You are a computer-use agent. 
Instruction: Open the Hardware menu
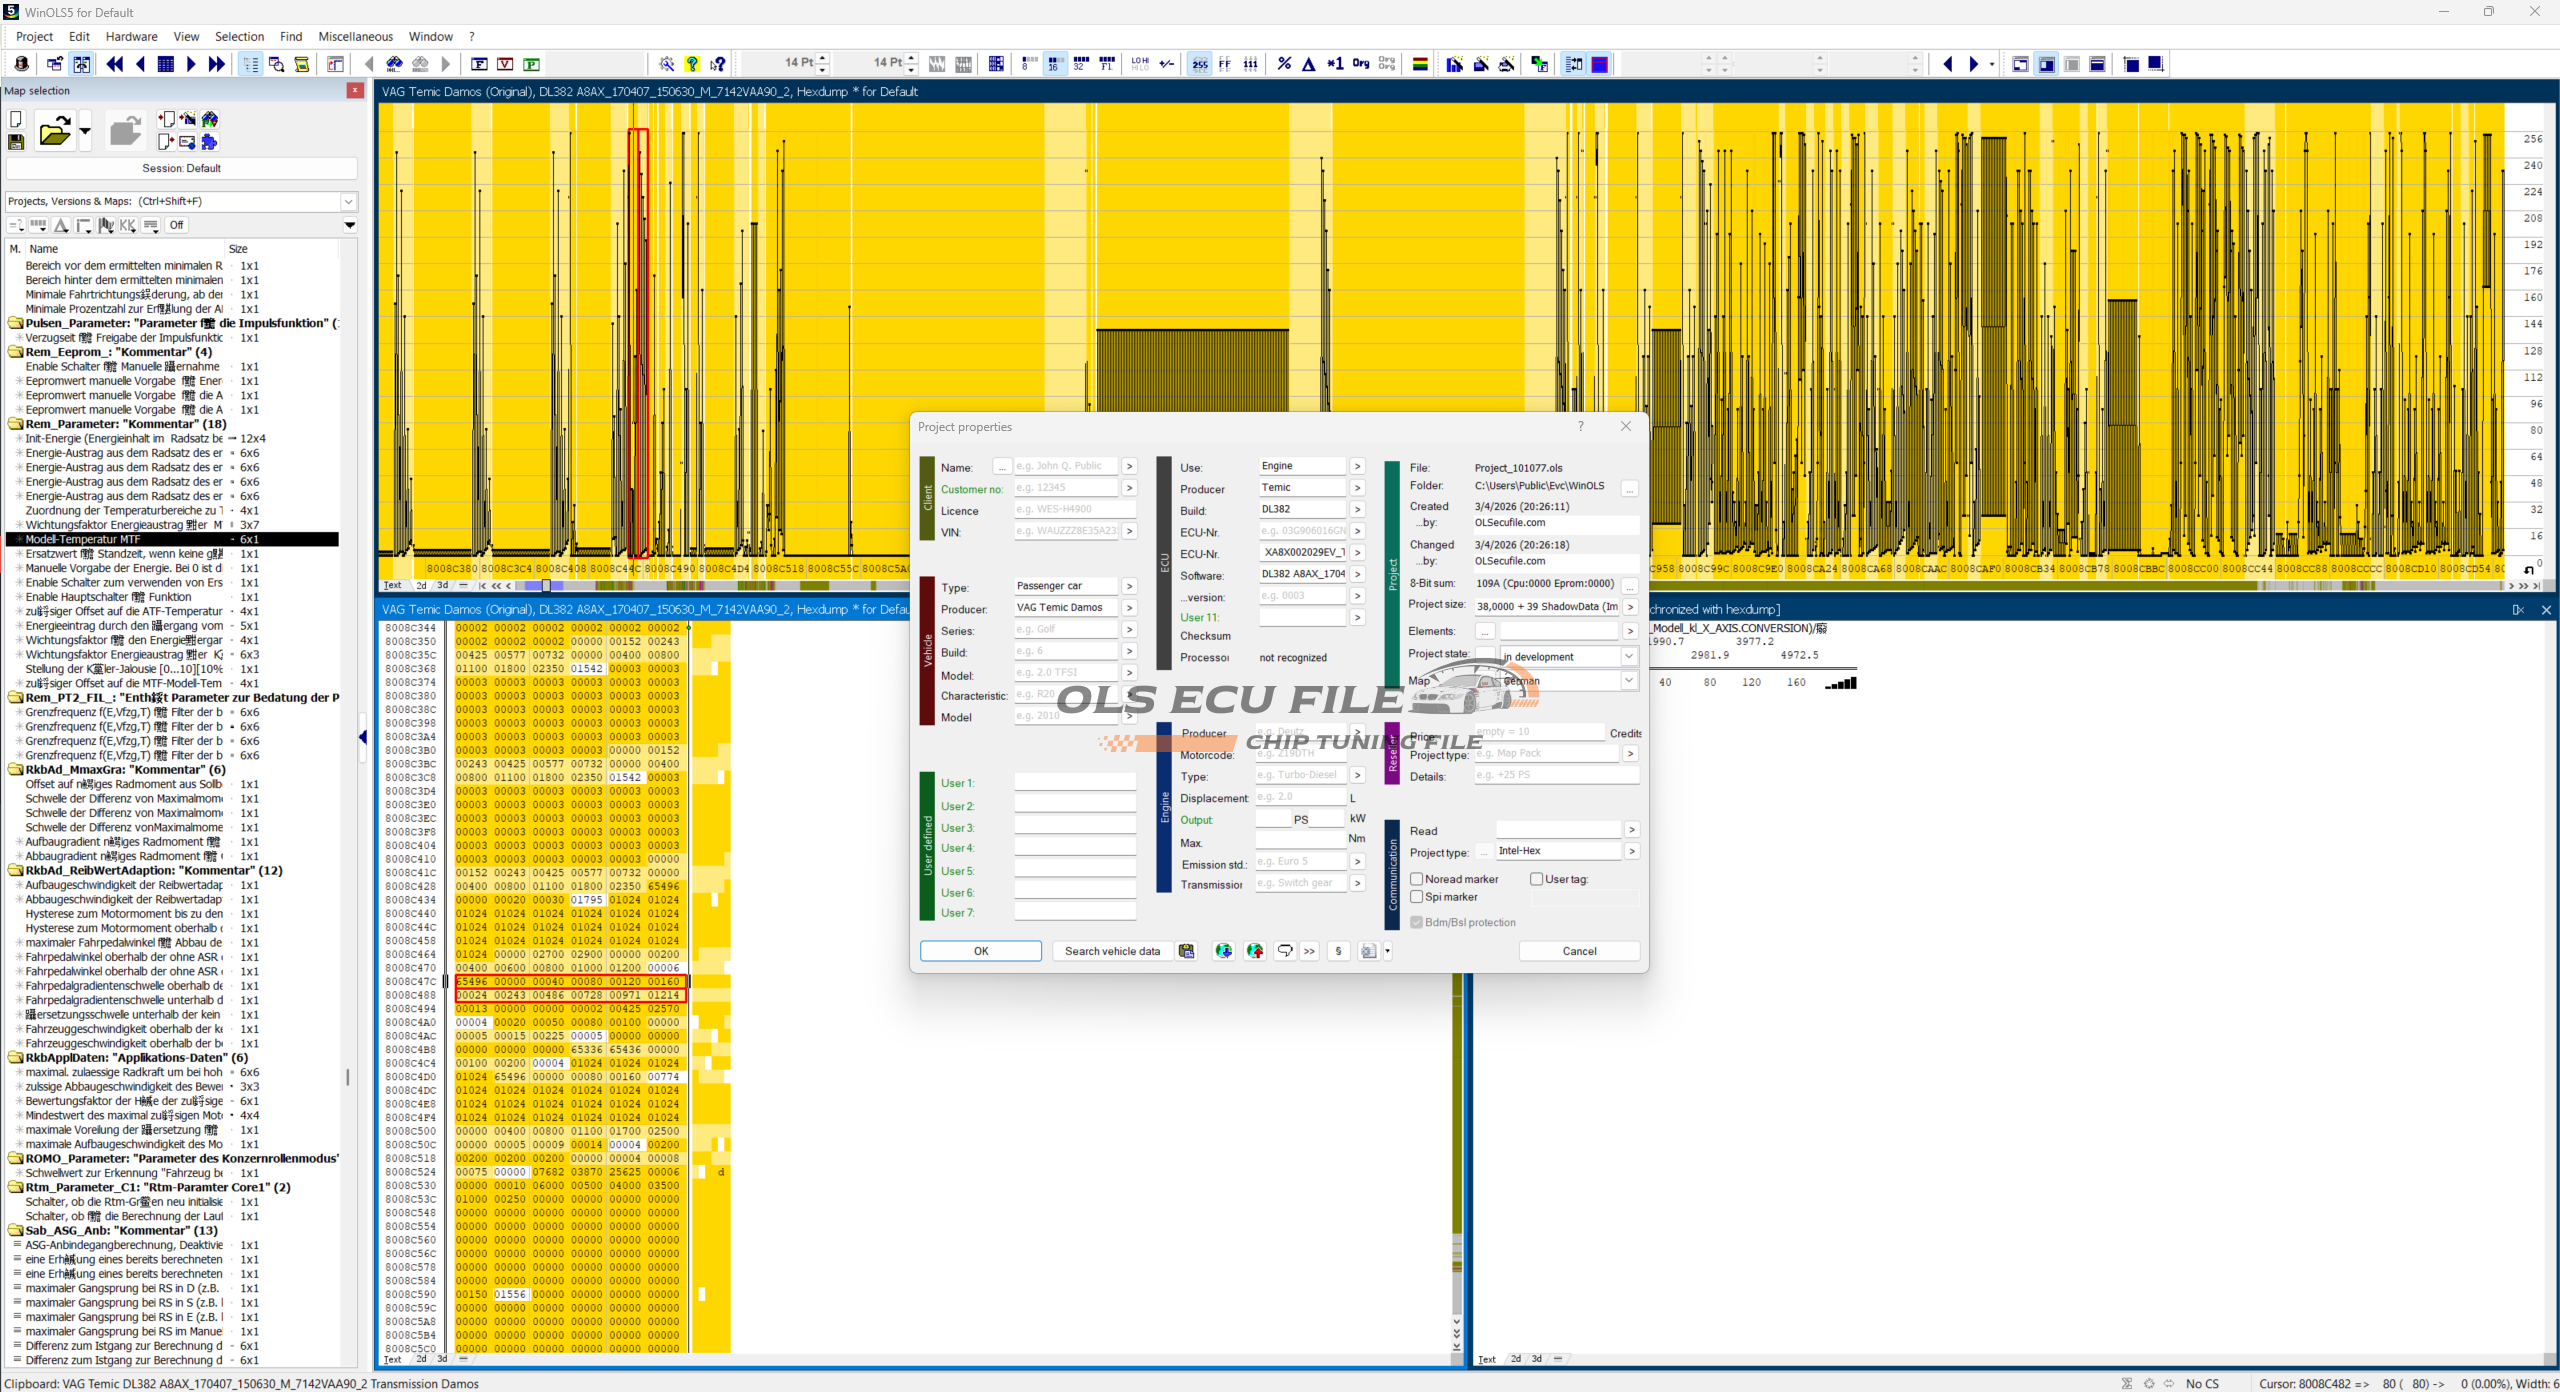point(131,36)
